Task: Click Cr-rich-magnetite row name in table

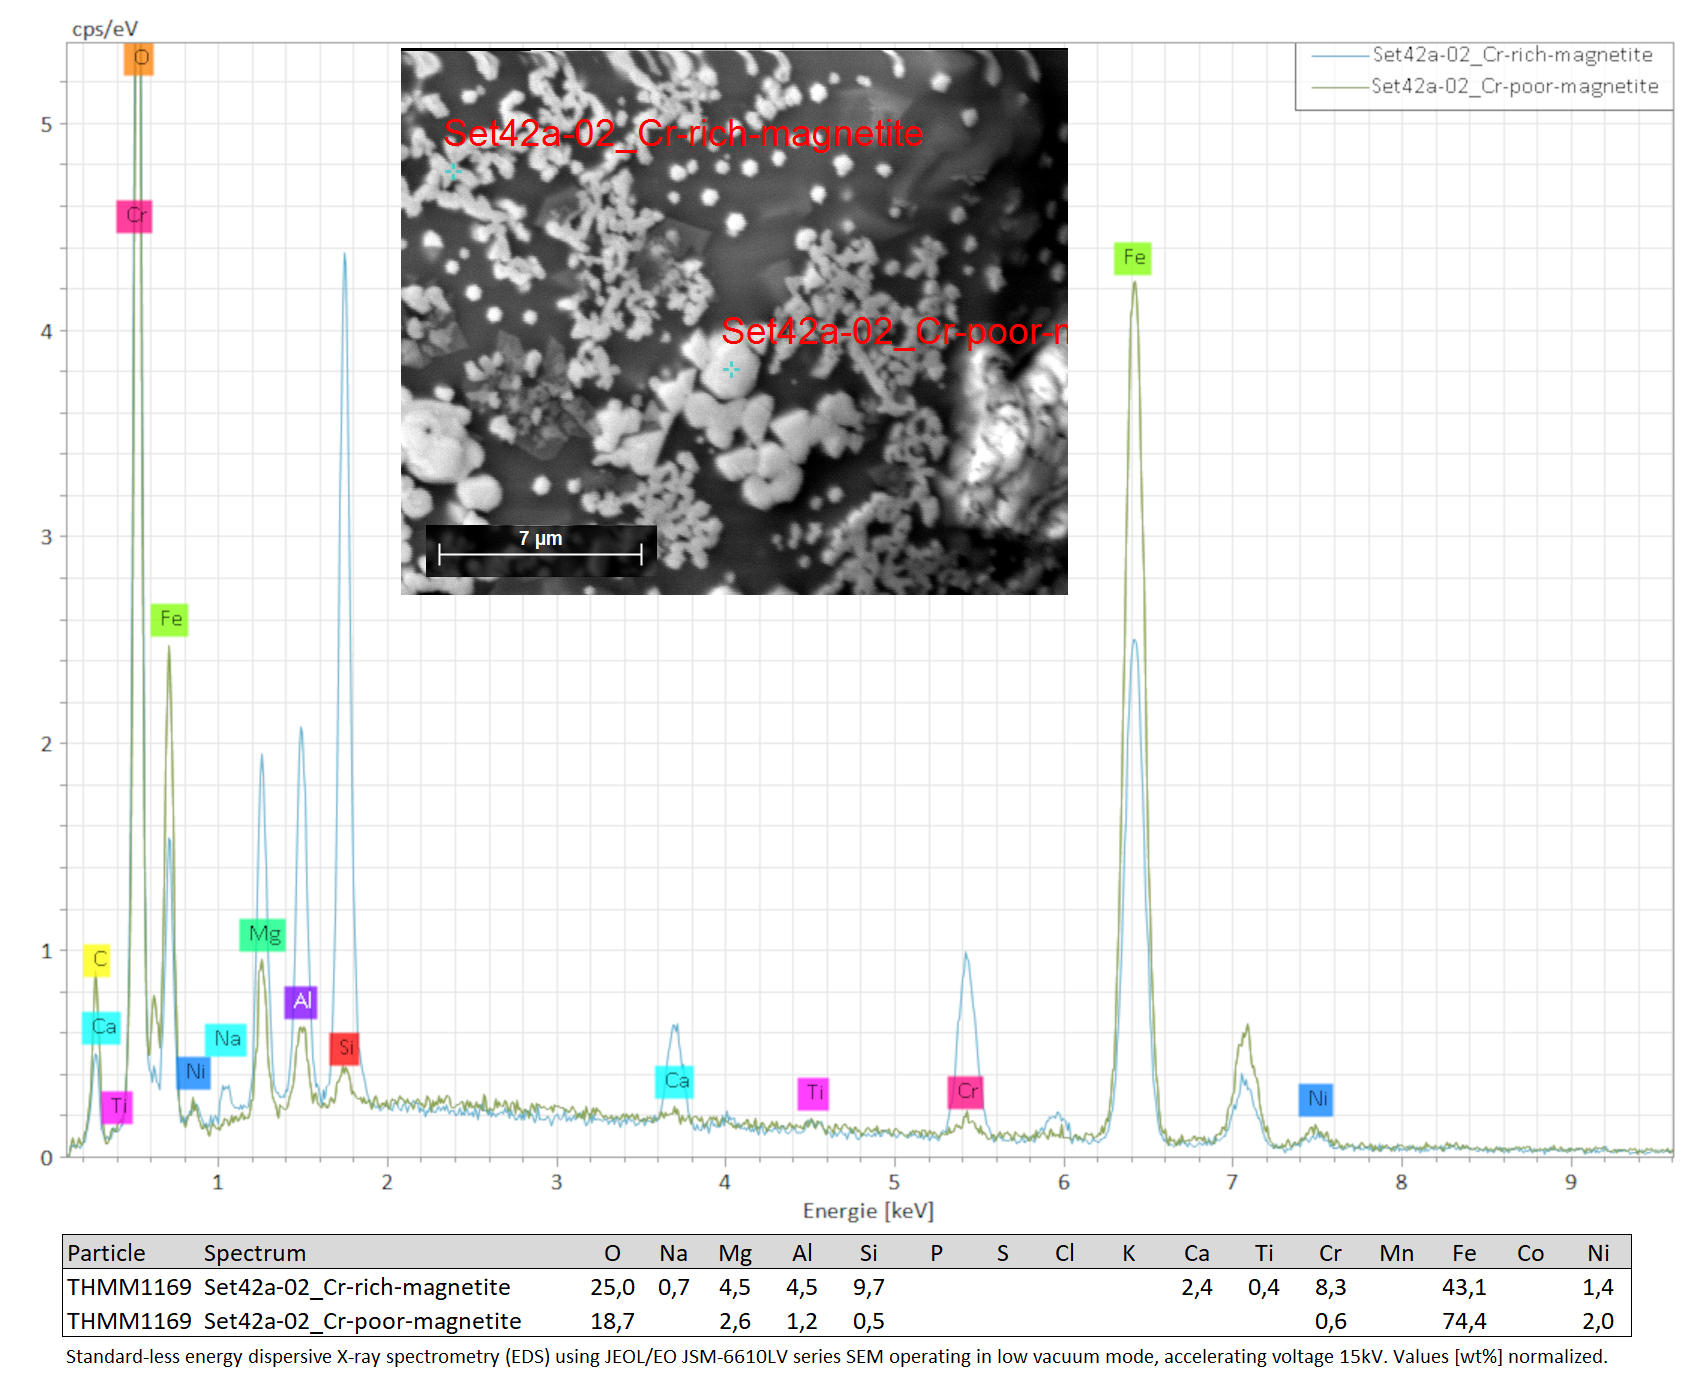Action: [357, 1287]
